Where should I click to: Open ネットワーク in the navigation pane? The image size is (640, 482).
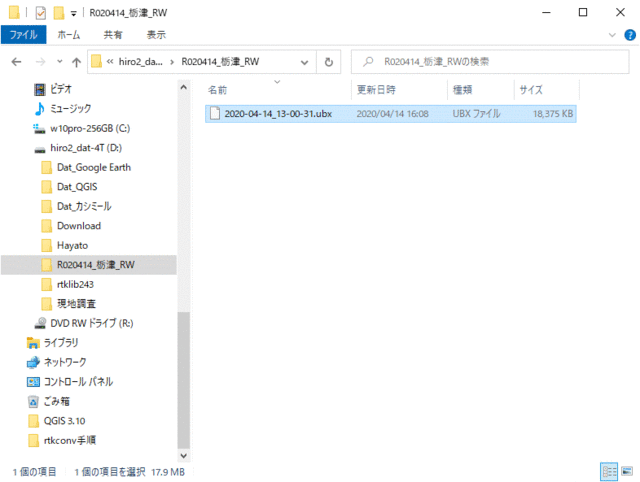(x=65, y=362)
